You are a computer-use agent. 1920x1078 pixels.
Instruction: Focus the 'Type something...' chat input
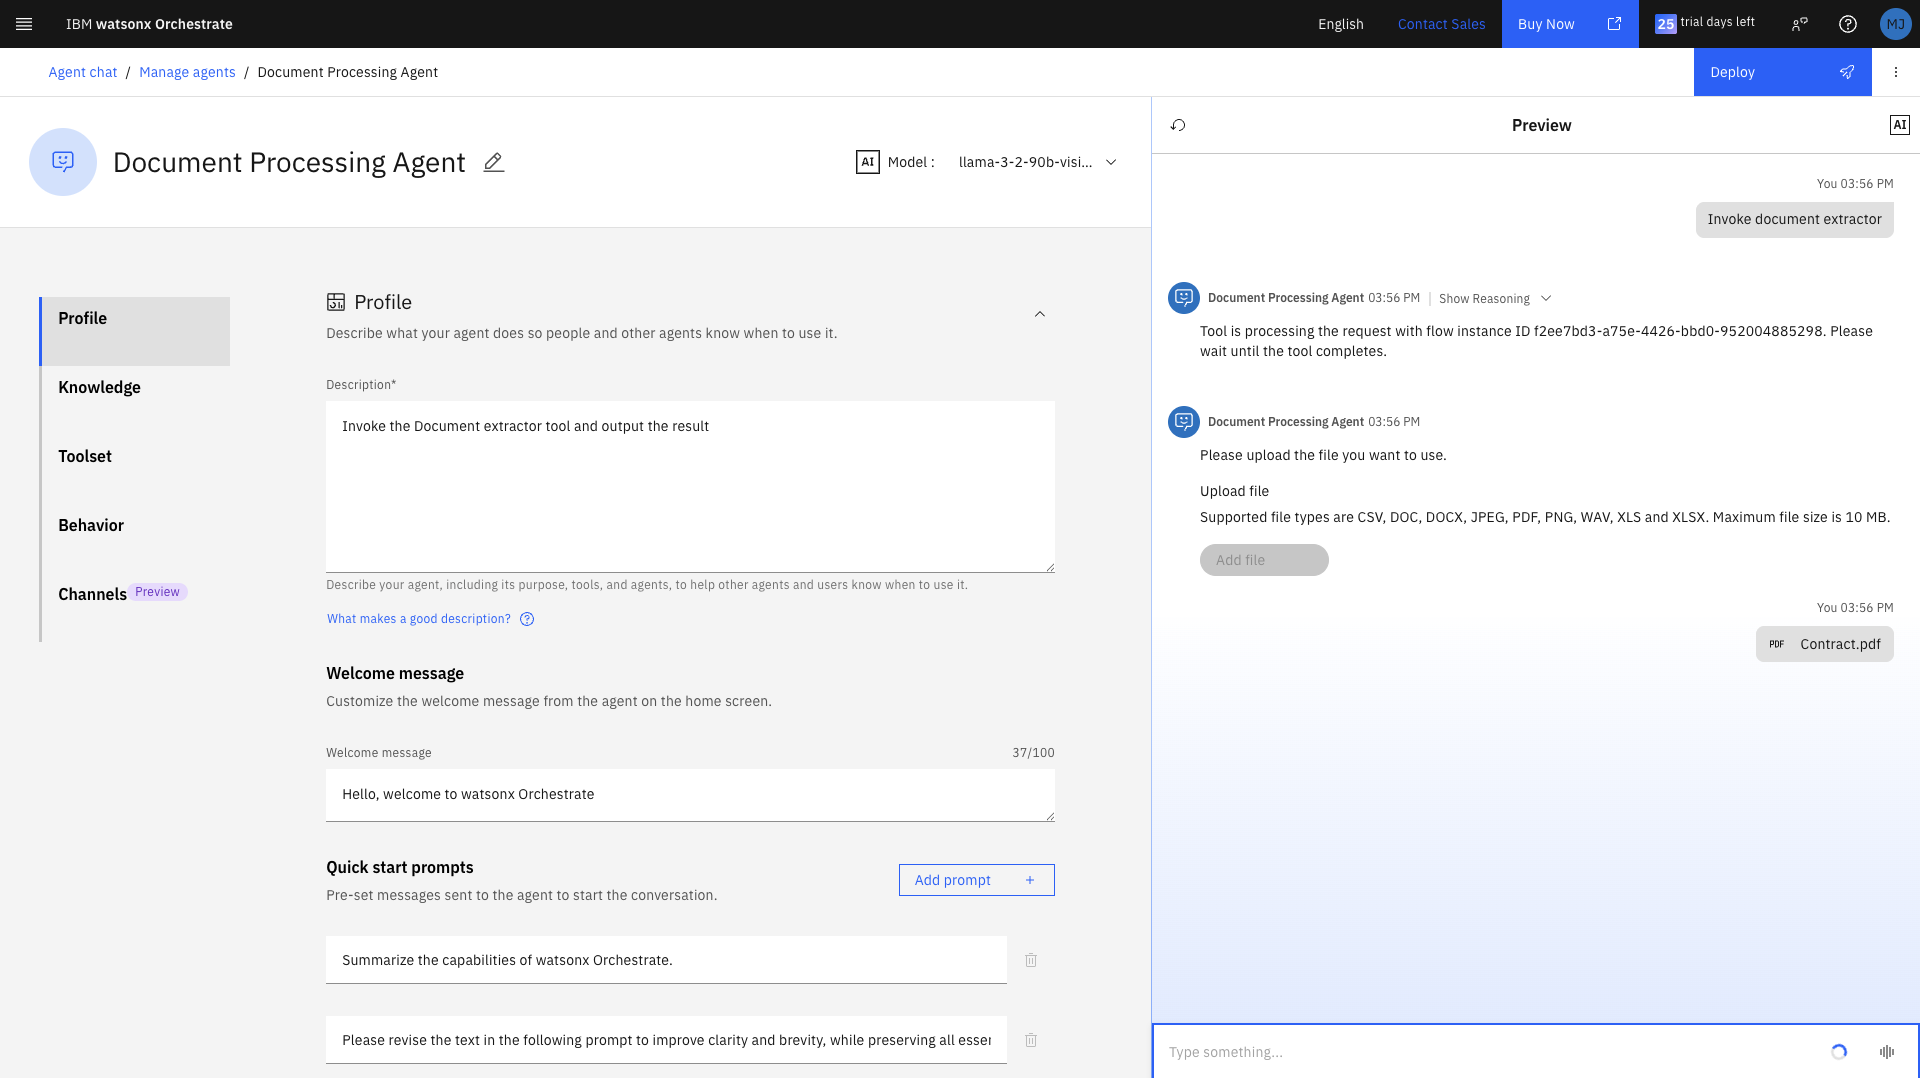click(x=1490, y=1051)
